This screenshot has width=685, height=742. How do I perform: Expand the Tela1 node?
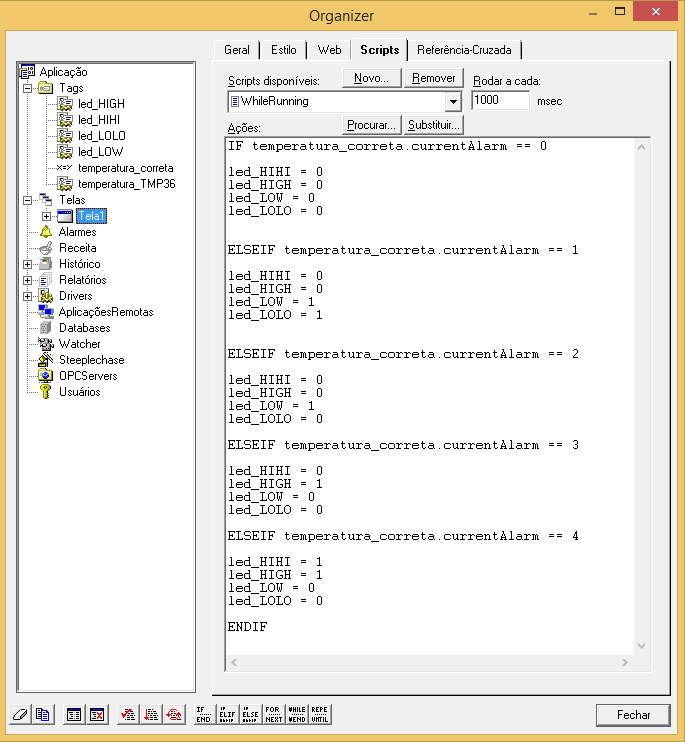click(46, 216)
